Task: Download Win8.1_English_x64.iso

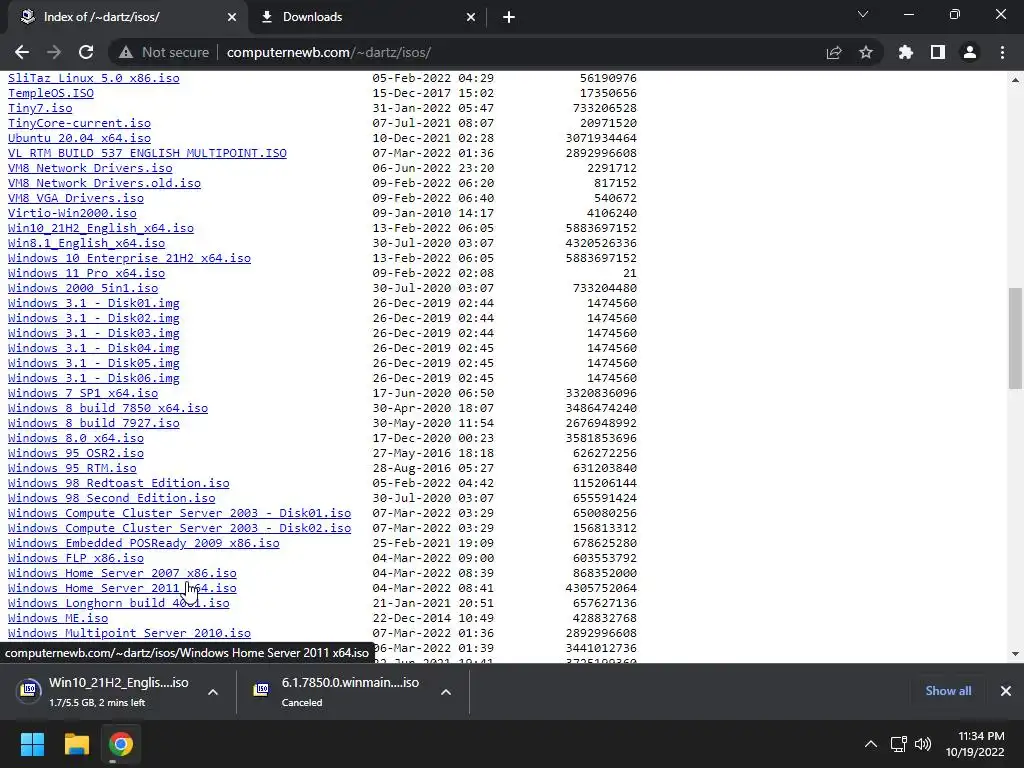Action: click(86, 243)
